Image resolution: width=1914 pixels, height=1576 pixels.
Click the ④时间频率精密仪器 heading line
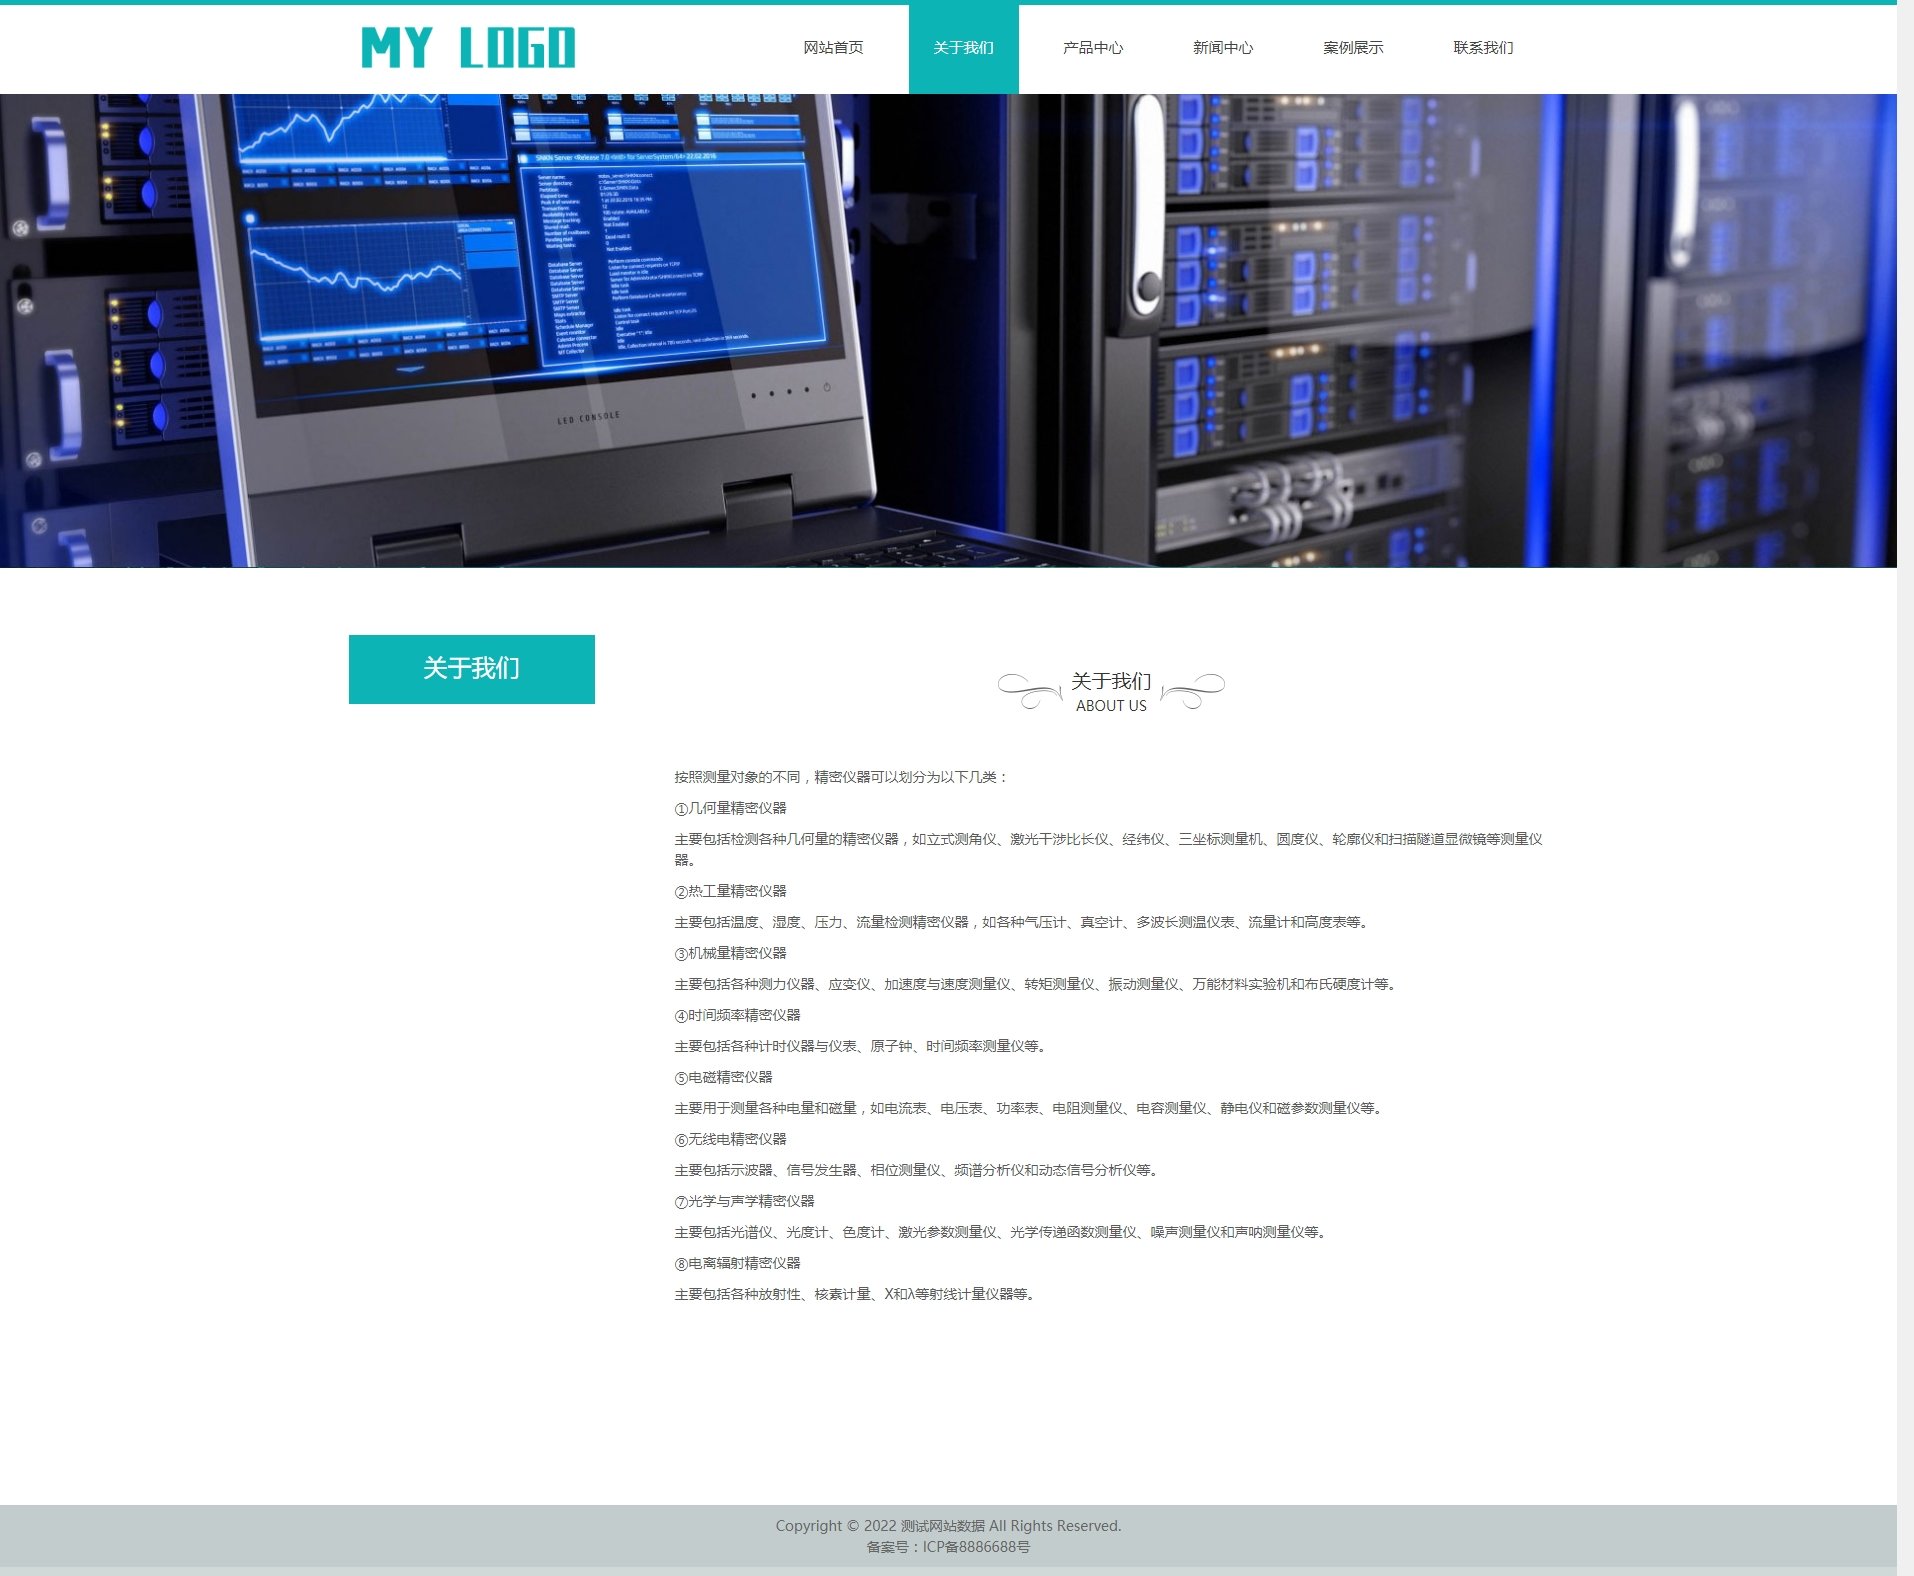pyautogui.click(x=738, y=1015)
